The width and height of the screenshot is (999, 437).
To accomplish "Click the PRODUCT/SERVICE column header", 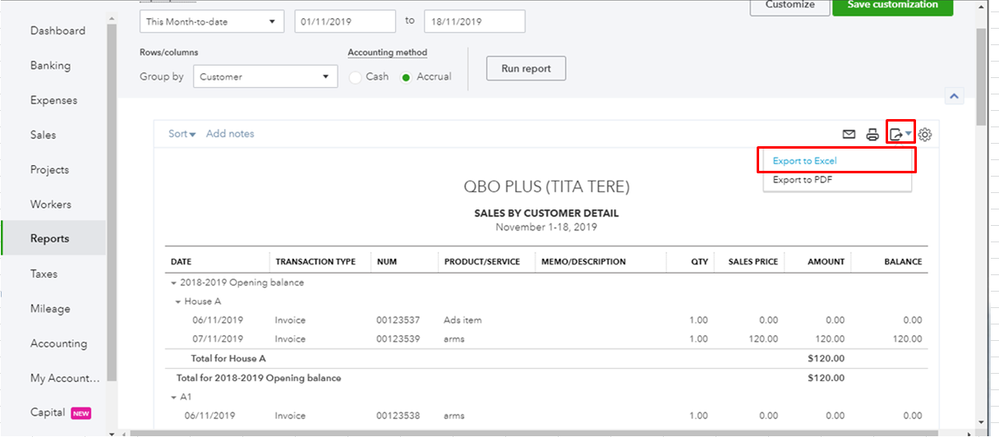I will (x=482, y=262).
